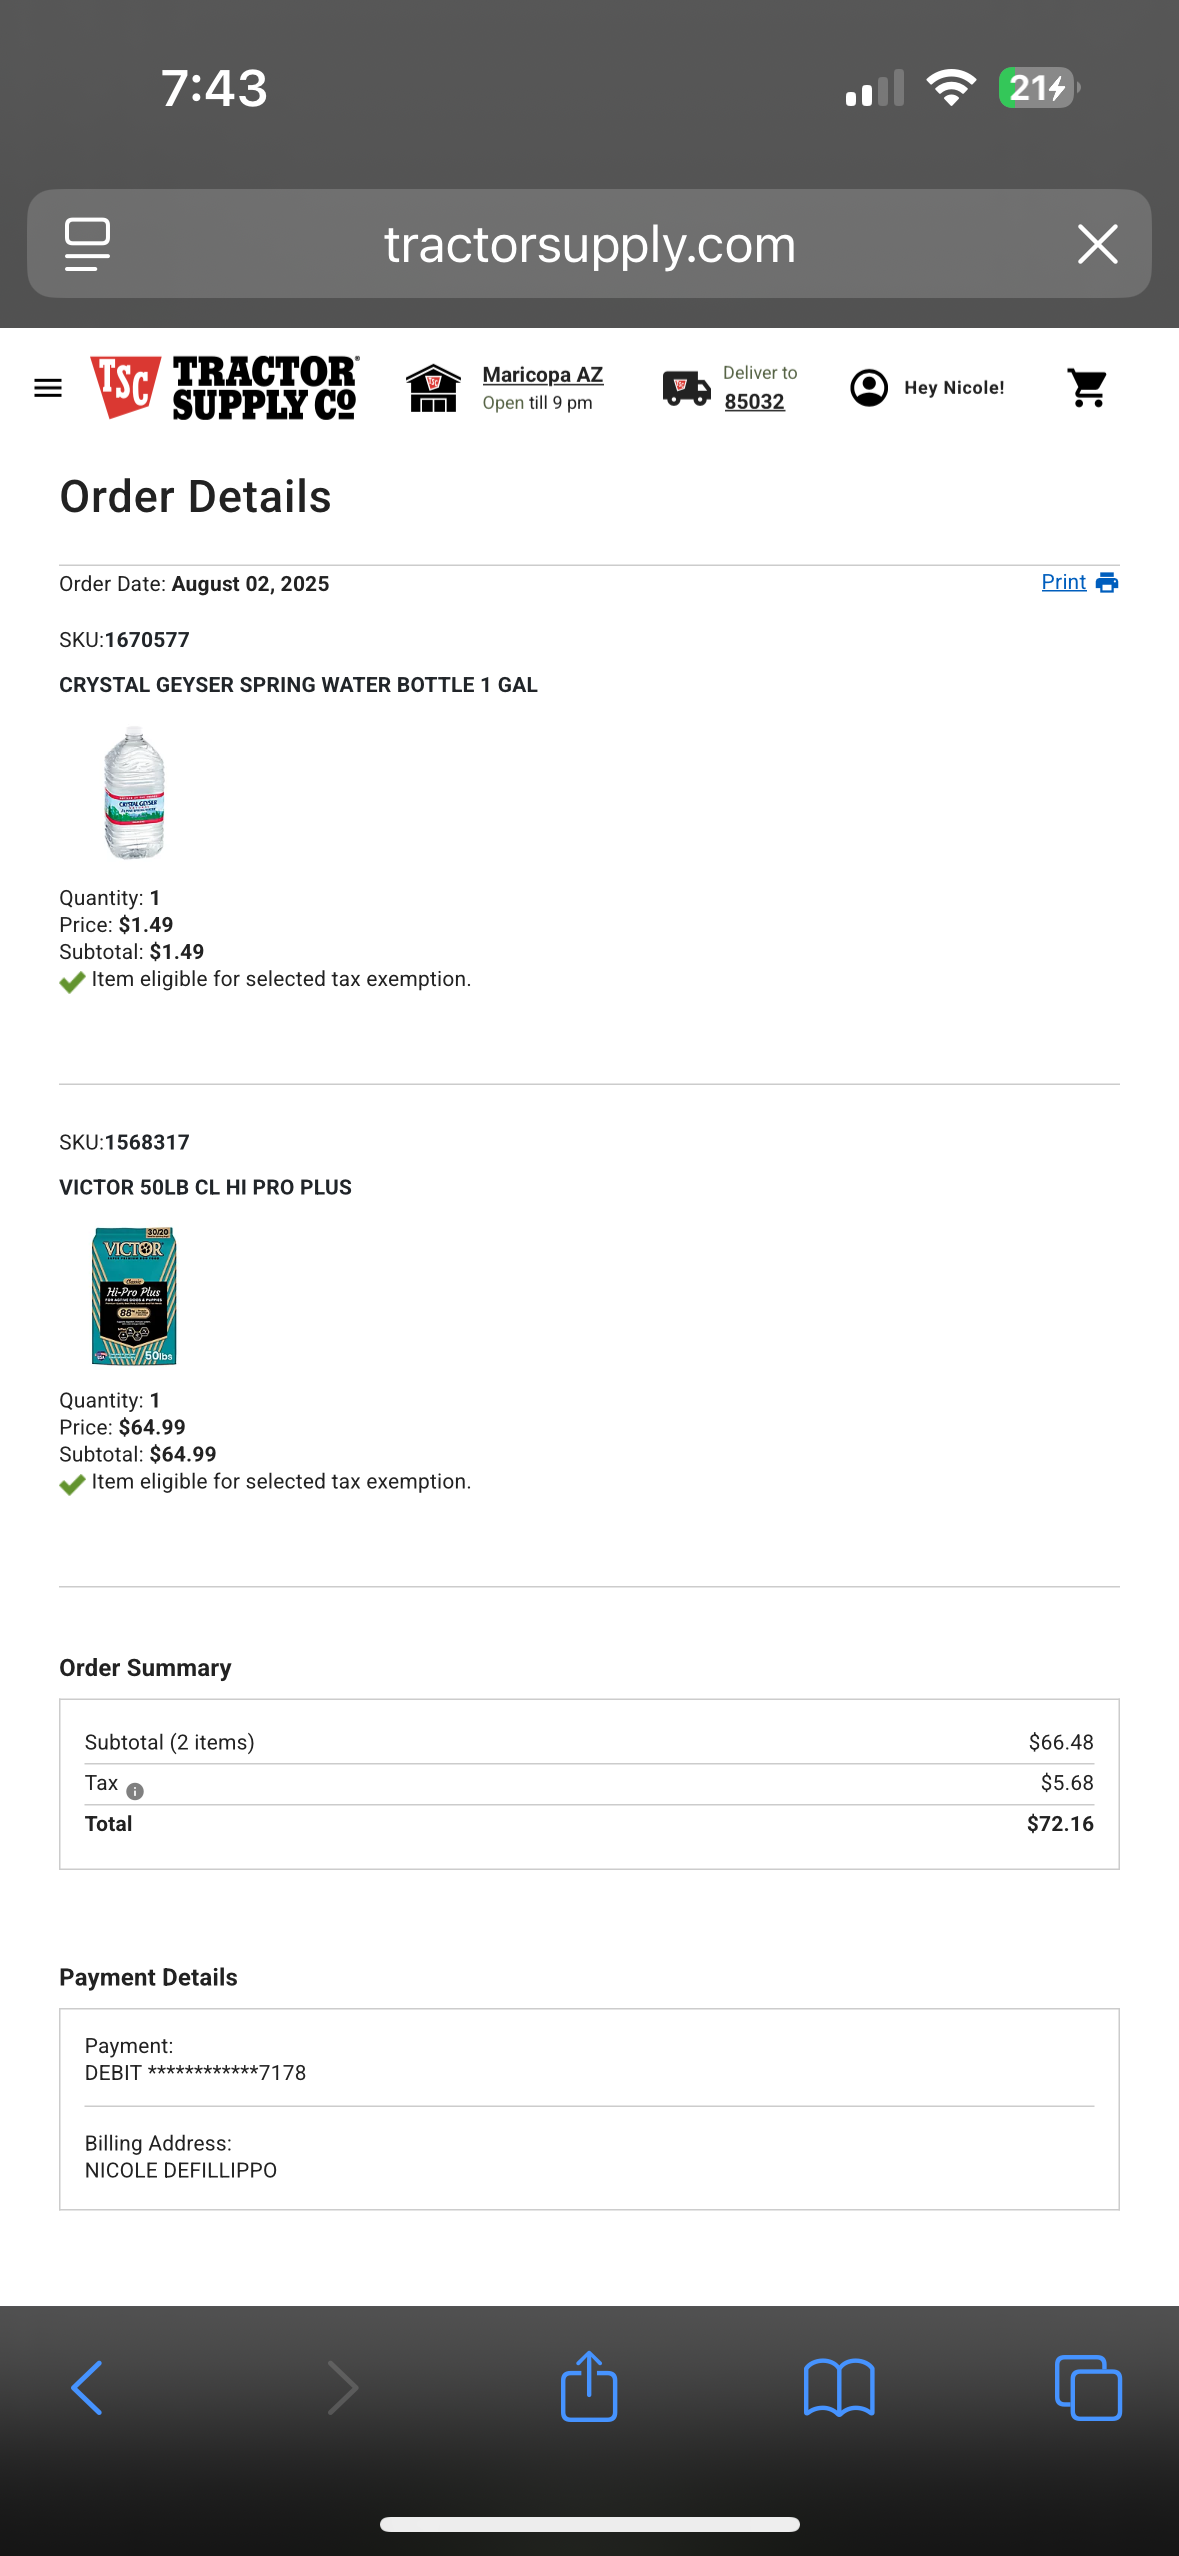Open the hamburger navigation menu

(x=48, y=388)
